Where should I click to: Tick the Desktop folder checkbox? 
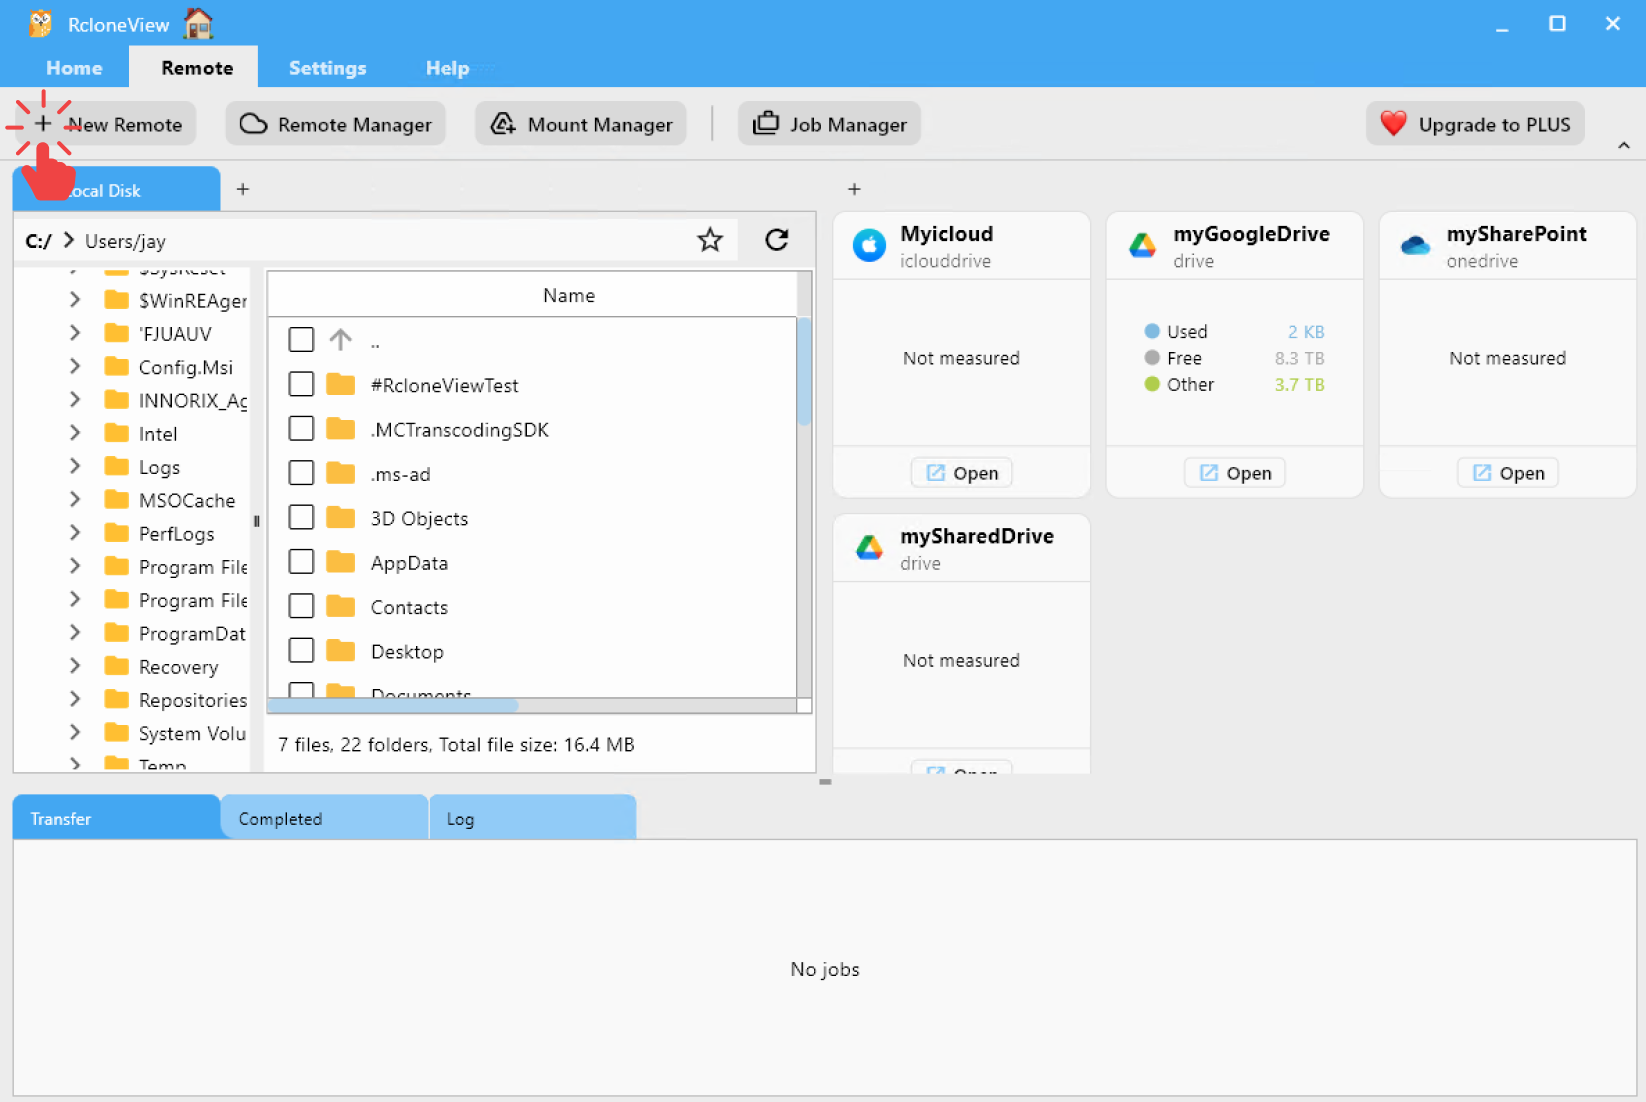pos(301,651)
